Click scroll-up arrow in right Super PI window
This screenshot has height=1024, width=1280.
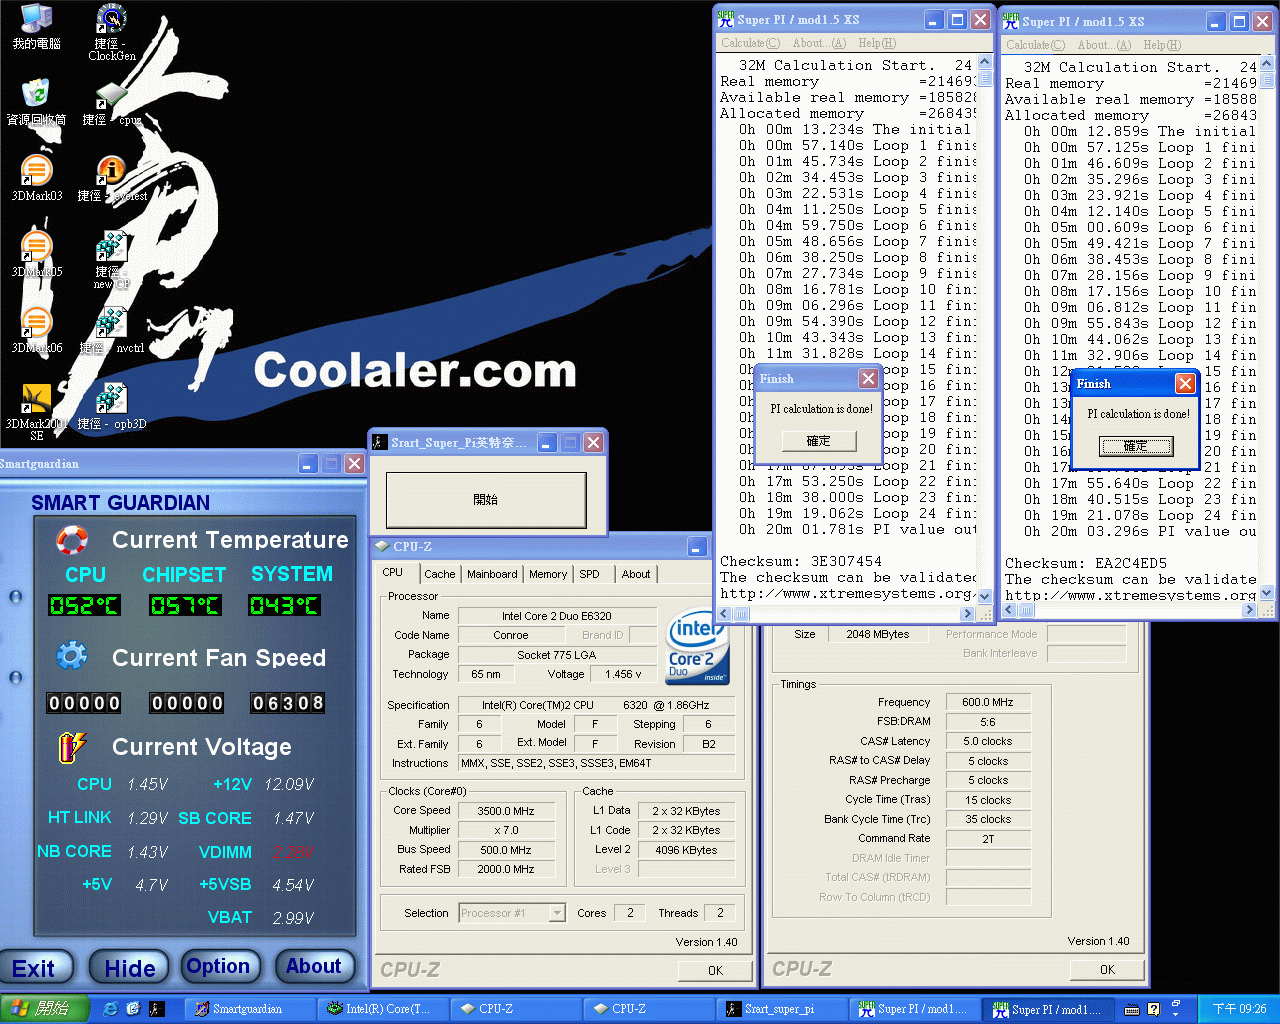pyautogui.click(x=1269, y=61)
